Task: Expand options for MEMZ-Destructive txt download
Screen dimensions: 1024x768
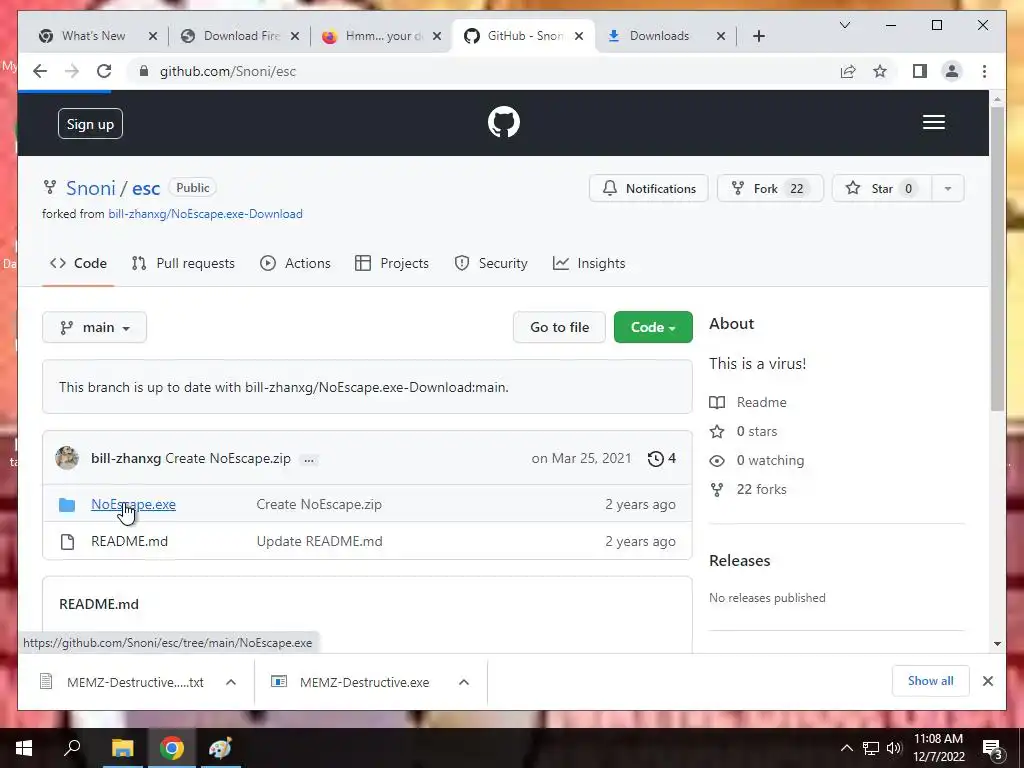Action: (x=231, y=682)
